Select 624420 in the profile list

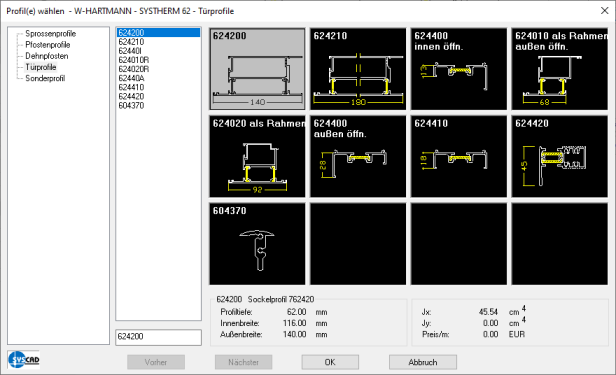(131, 96)
